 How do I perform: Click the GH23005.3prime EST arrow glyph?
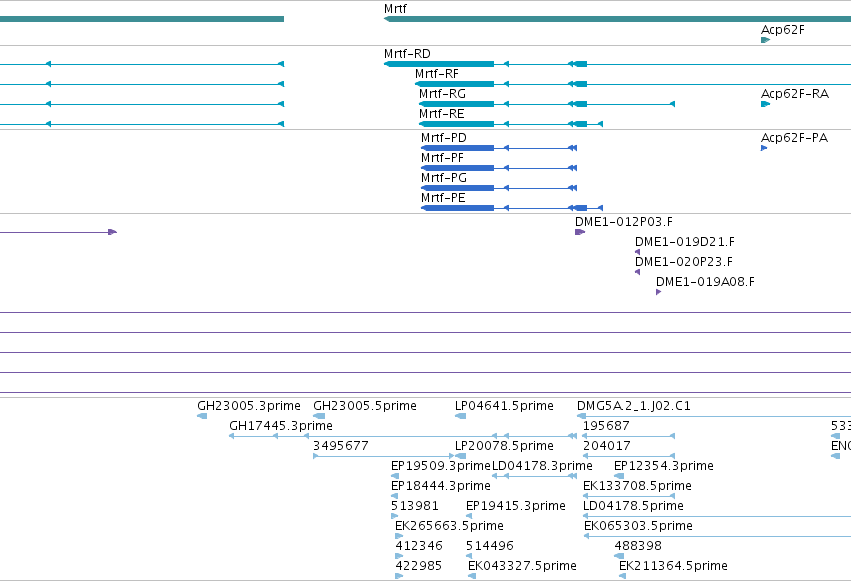click(202, 416)
